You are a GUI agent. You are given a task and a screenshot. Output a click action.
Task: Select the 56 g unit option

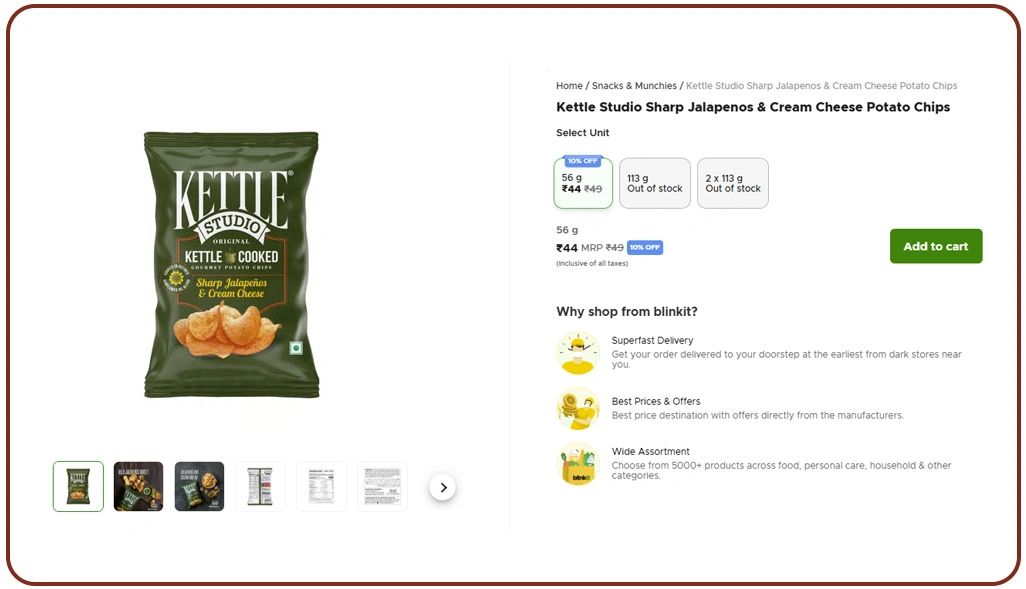point(583,185)
